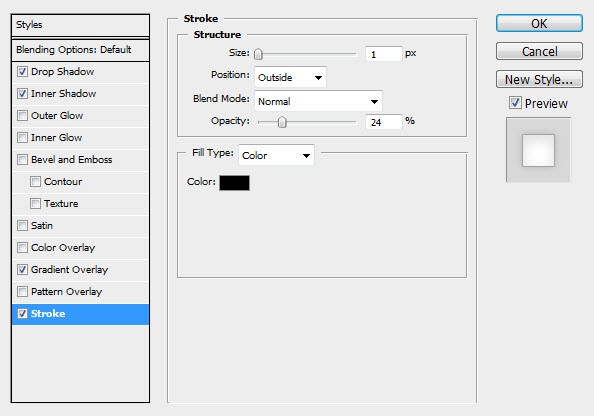Select the Gradient Overlay label in the list

pyautogui.click(x=69, y=269)
